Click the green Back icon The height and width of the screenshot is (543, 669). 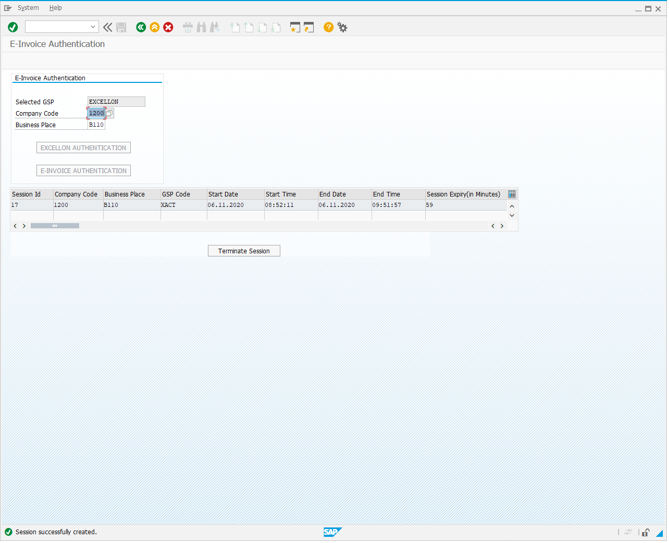[x=141, y=27]
